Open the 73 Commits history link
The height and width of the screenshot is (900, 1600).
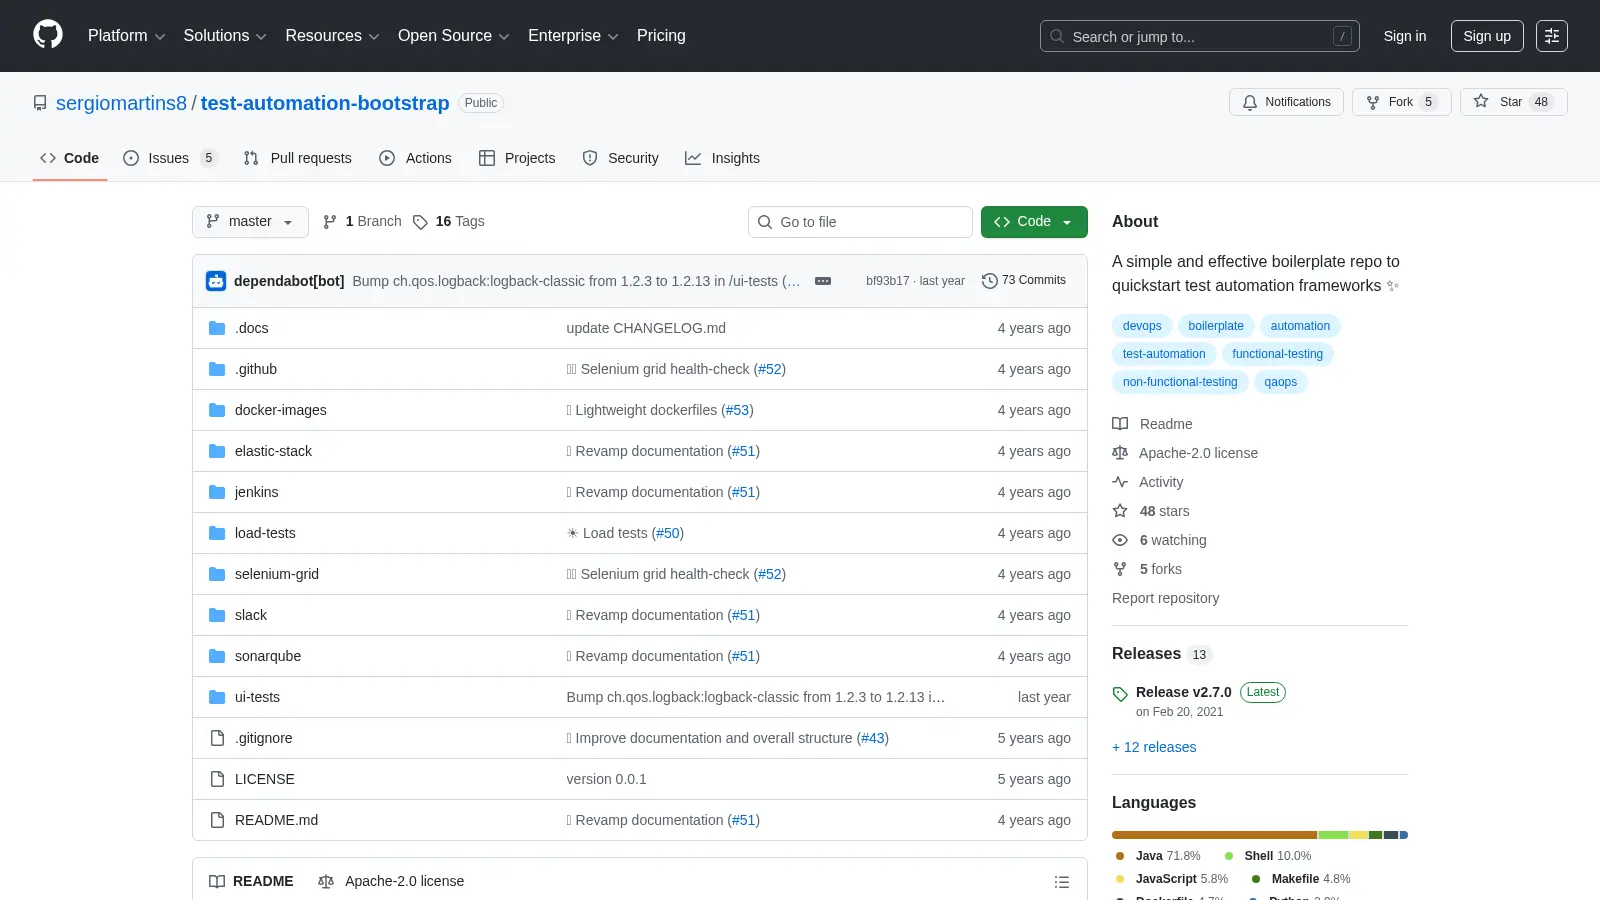coord(1024,281)
